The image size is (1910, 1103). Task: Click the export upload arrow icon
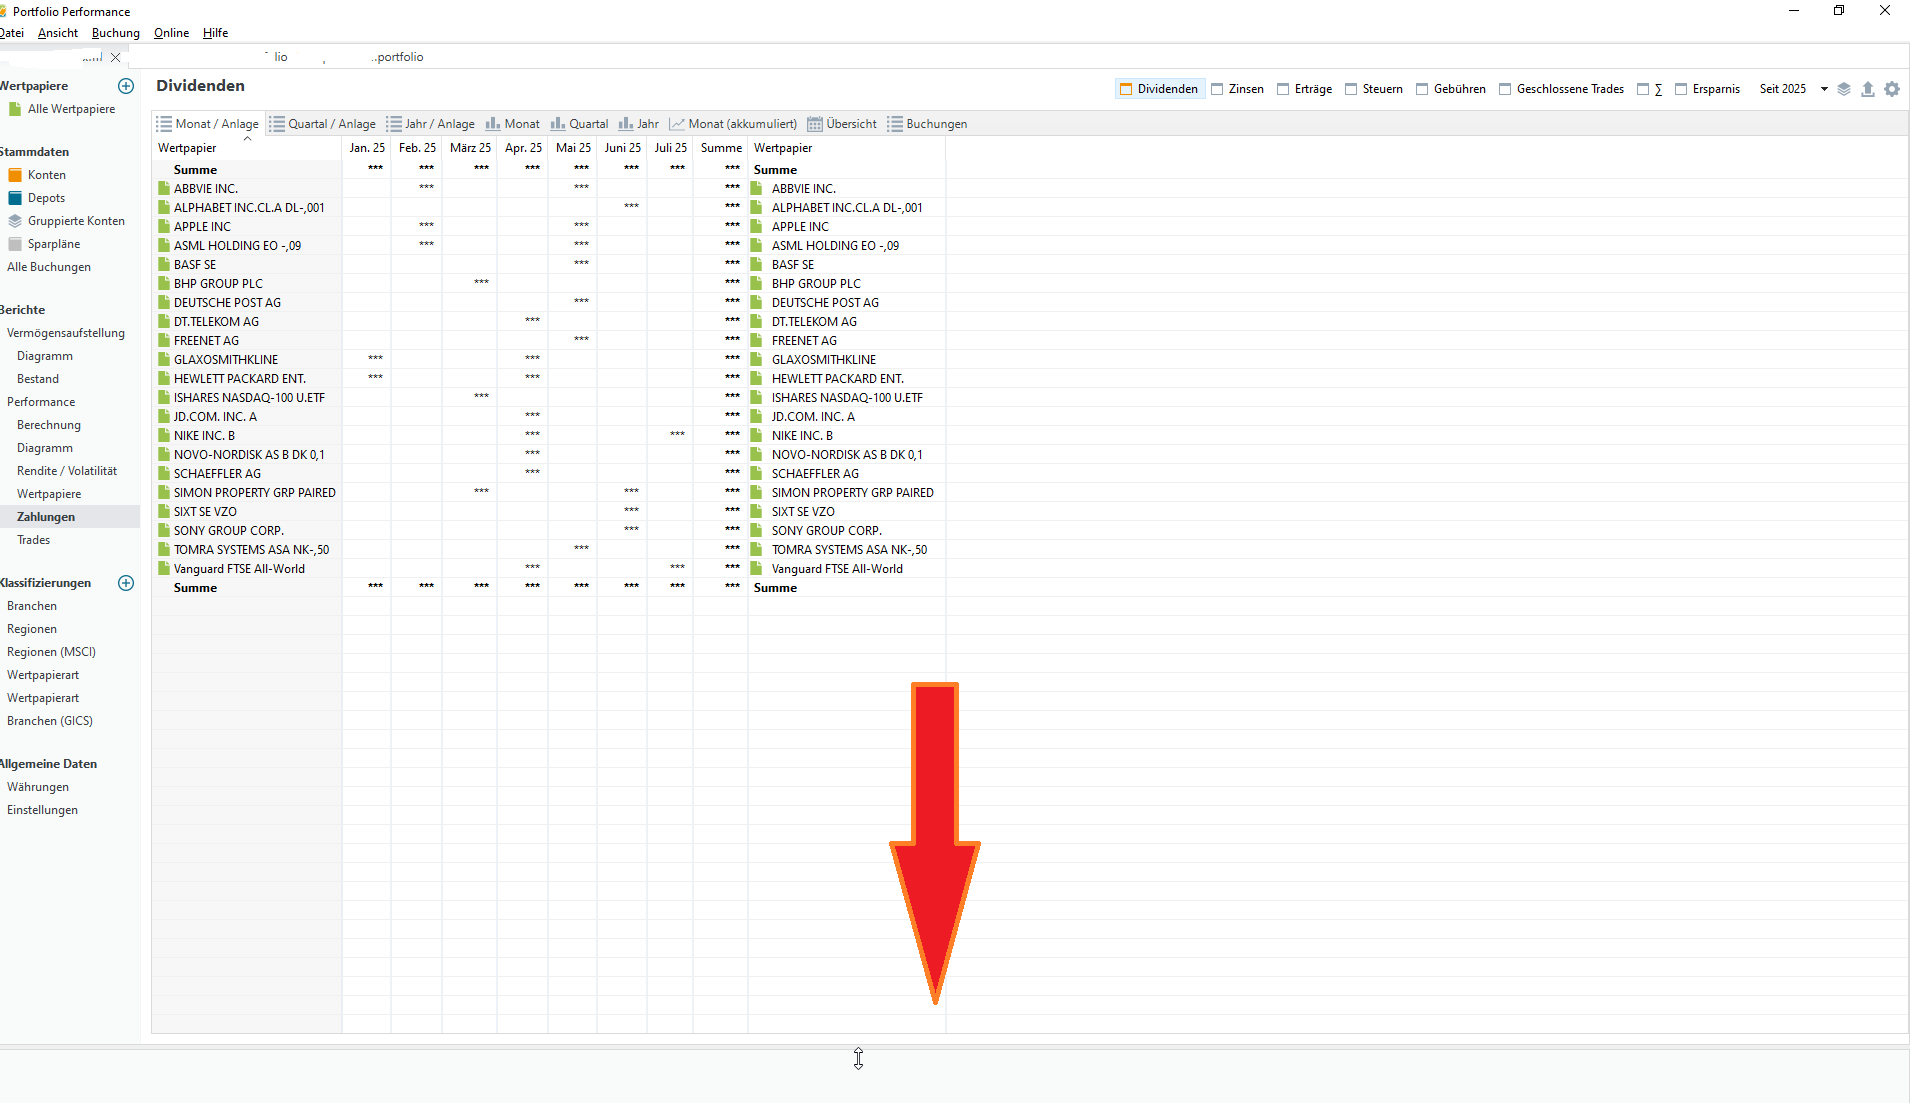[x=1868, y=89]
